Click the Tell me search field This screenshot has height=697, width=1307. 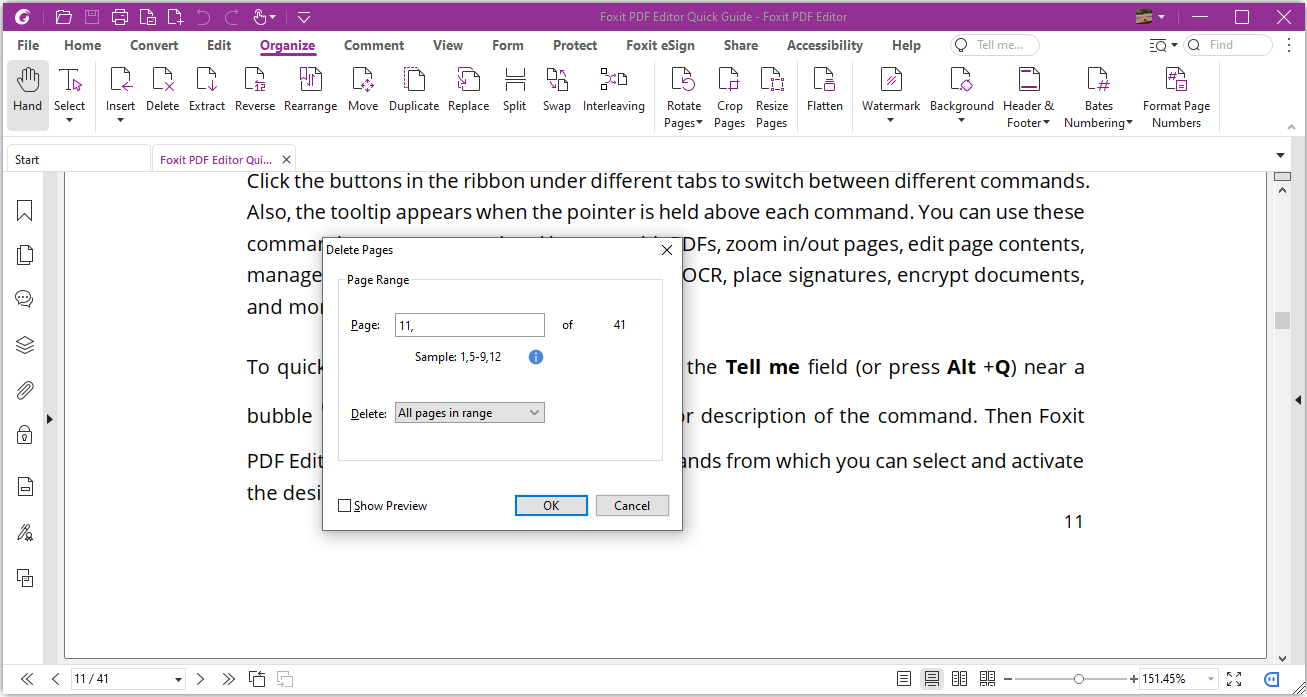[994, 45]
